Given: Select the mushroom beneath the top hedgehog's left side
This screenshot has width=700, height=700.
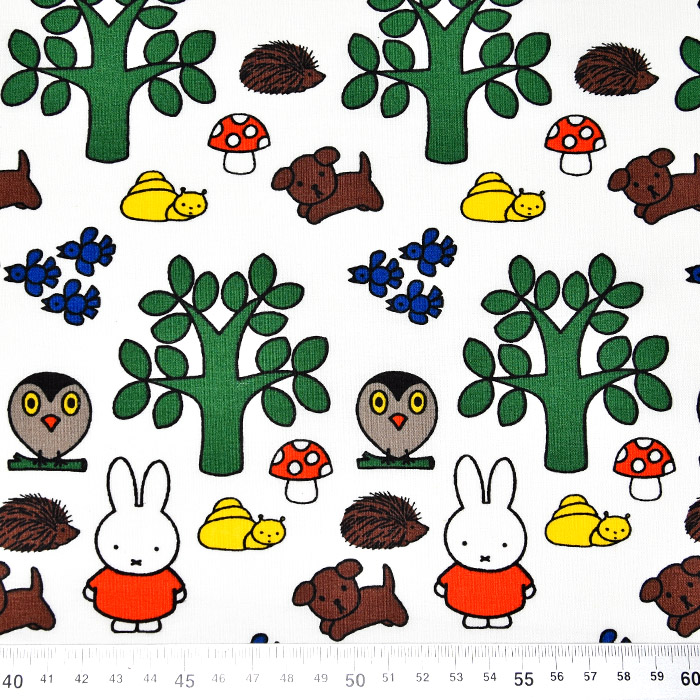Looking at the screenshot, I should coord(239,142).
